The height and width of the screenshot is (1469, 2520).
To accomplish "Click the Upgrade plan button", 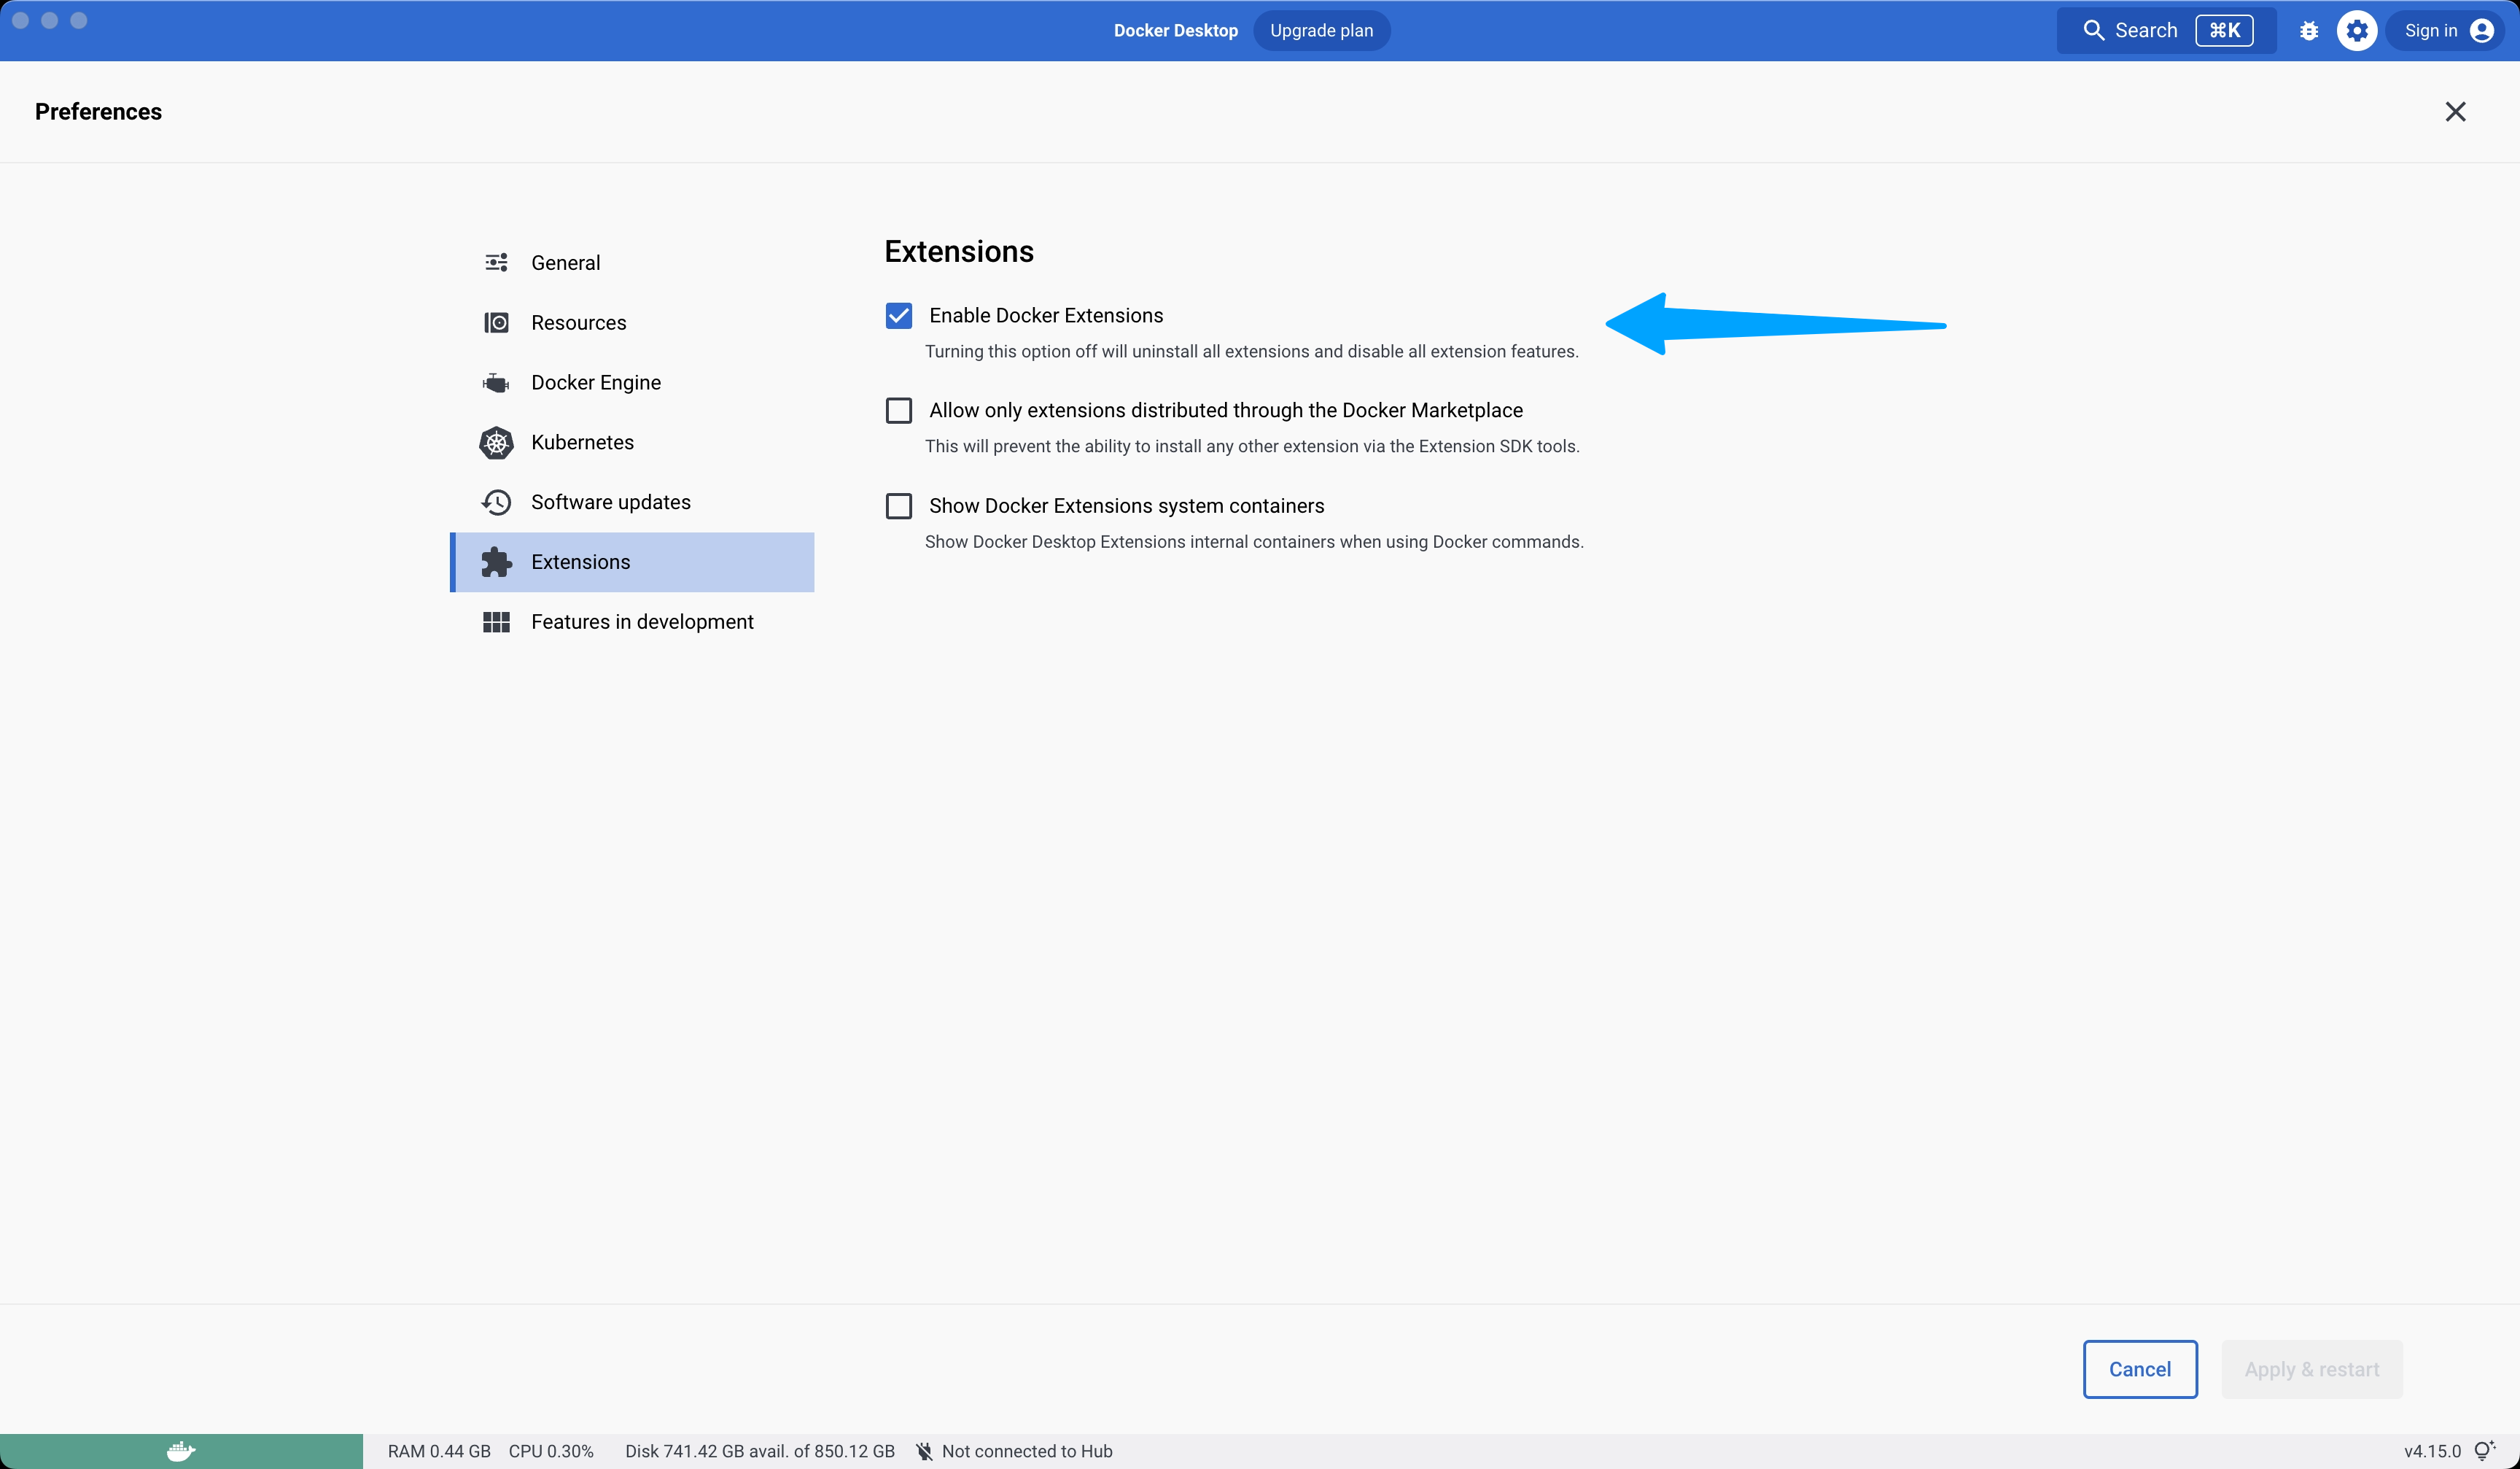I will point(1321,30).
